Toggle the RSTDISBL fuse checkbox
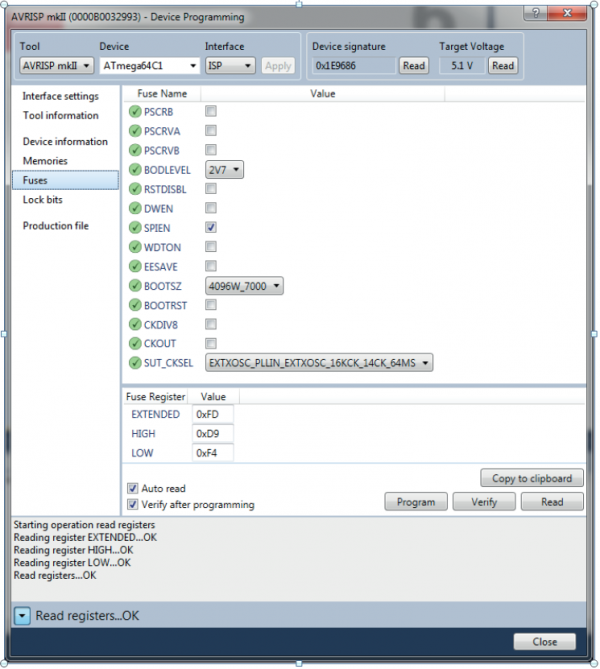The image size is (600, 669). click(x=211, y=189)
